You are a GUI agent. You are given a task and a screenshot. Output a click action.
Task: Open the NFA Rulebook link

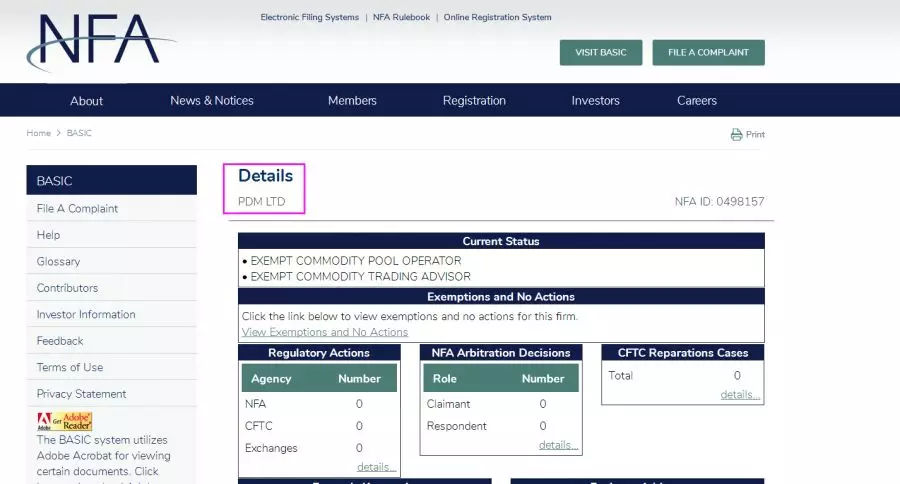click(x=401, y=17)
